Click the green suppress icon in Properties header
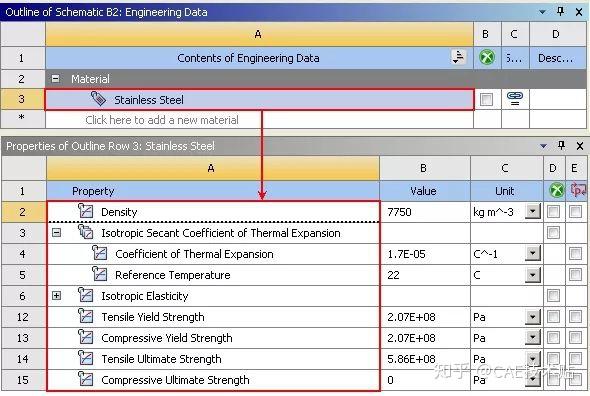 556,190
